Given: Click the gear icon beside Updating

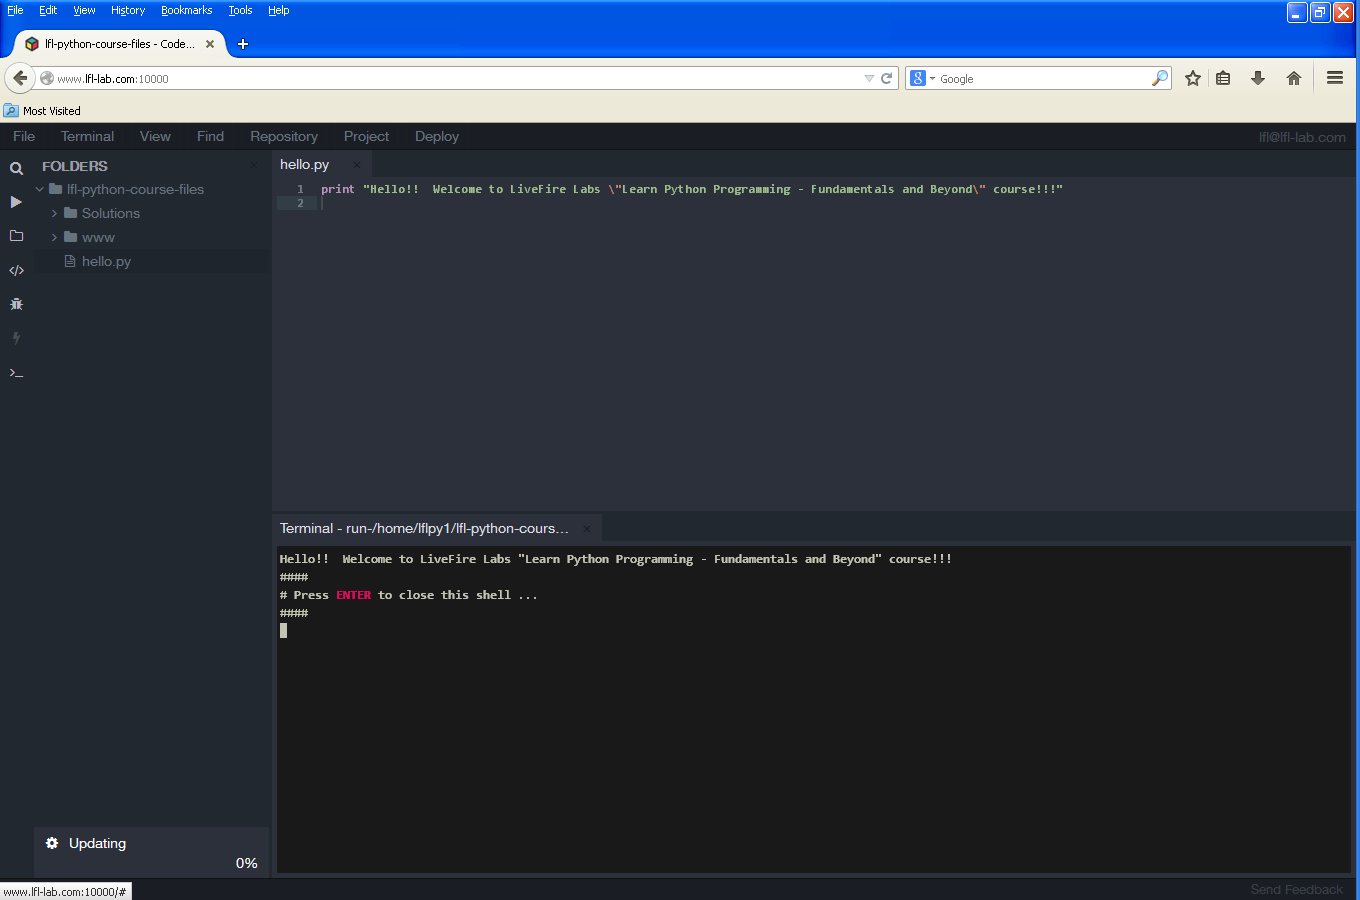Looking at the screenshot, I should (x=52, y=843).
